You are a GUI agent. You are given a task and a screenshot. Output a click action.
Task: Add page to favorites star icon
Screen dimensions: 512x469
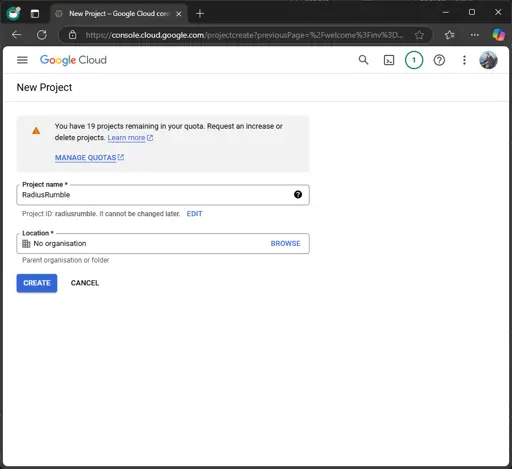click(x=419, y=35)
